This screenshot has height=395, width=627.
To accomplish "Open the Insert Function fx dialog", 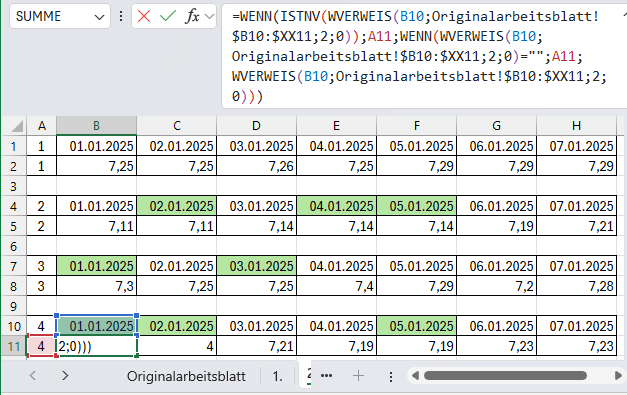I will [192, 16].
